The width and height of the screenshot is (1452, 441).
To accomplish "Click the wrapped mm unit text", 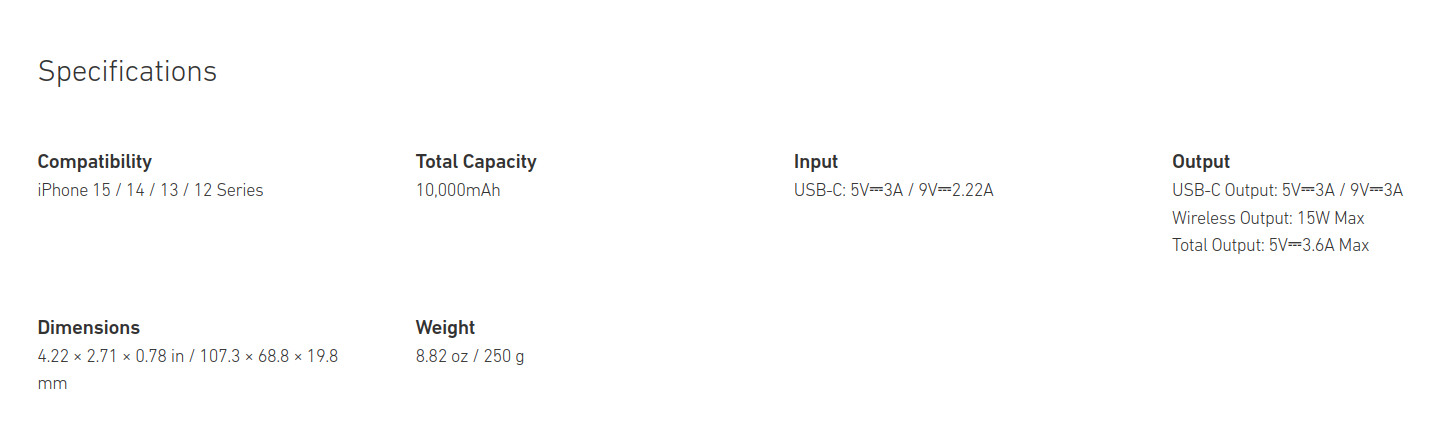I will tap(52, 383).
